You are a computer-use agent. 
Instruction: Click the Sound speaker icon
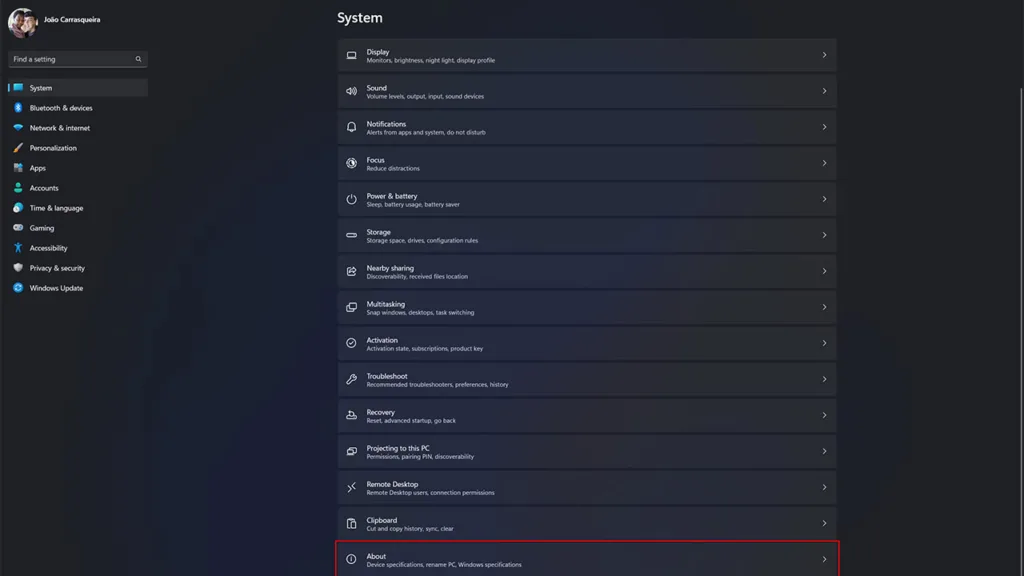pos(351,91)
